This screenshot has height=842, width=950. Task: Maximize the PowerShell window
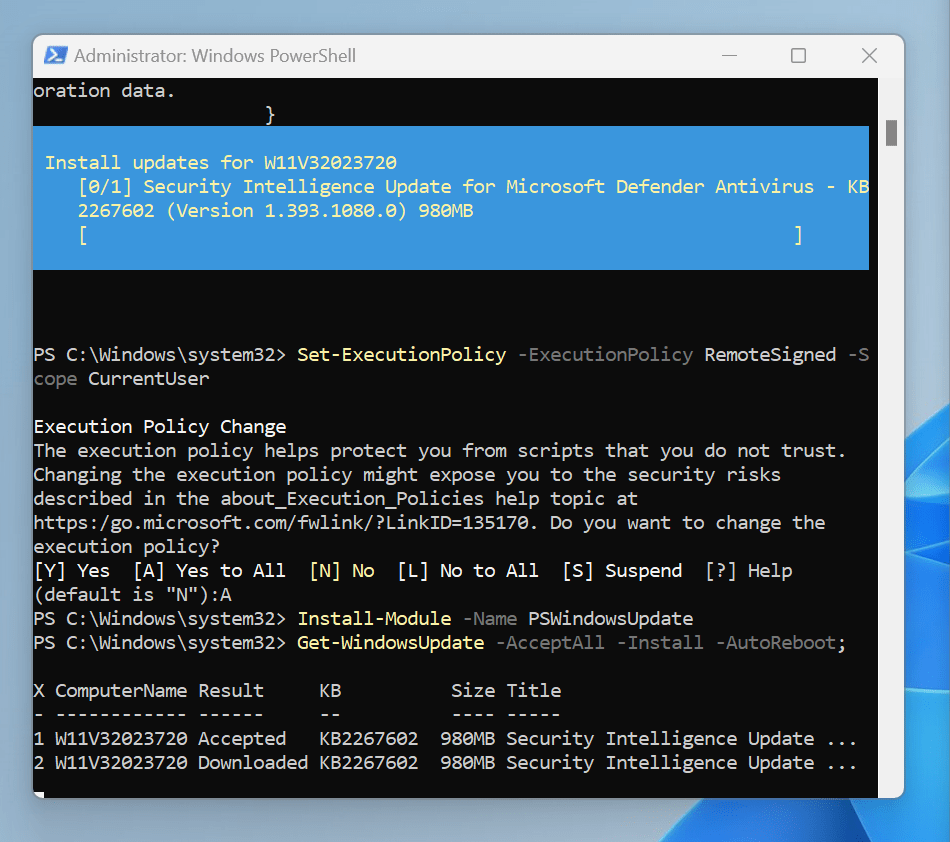(x=799, y=56)
